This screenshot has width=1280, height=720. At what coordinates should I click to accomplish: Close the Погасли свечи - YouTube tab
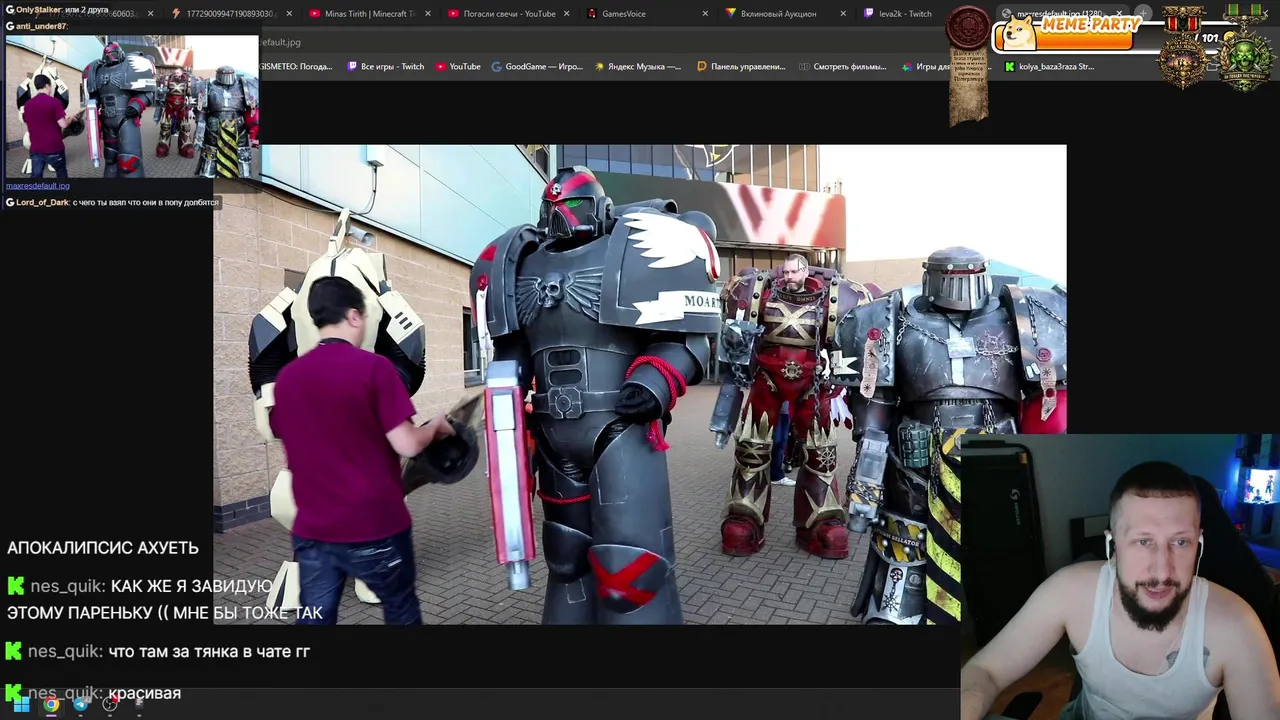(566, 14)
